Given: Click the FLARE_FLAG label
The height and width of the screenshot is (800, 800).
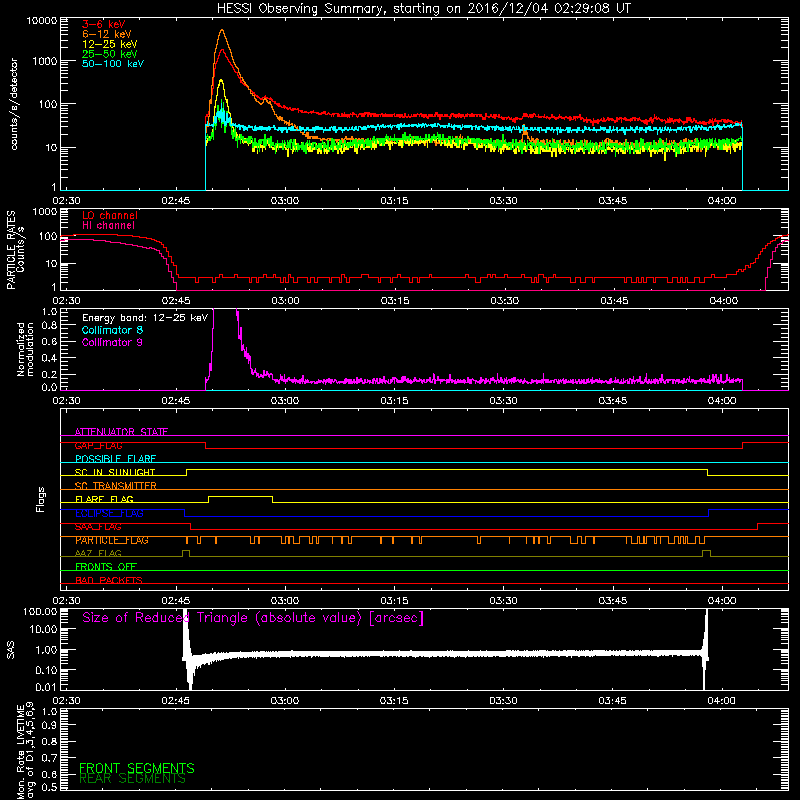Looking at the screenshot, I should click(x=104, y=499).
